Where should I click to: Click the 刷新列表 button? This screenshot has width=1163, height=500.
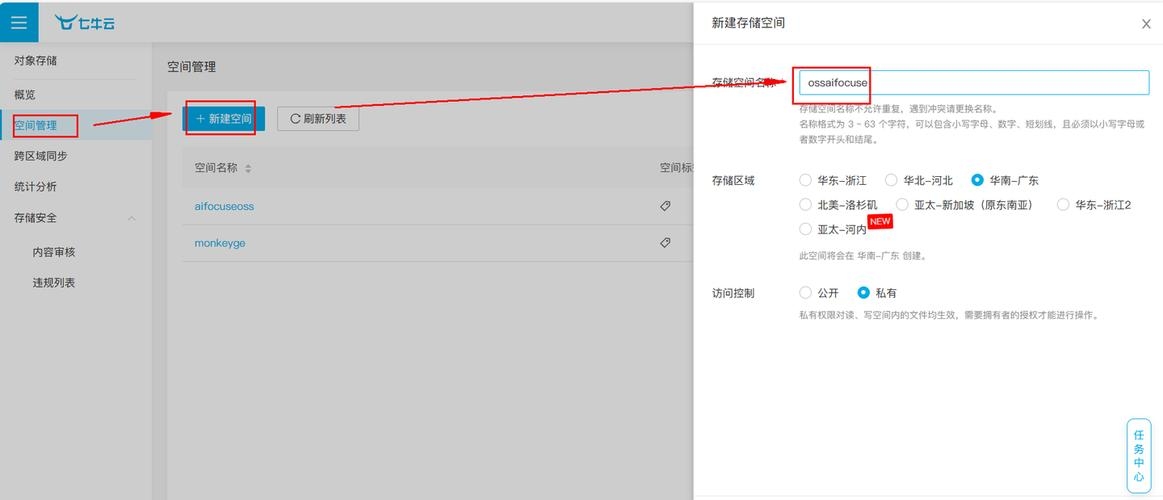(x=318, y=119)
